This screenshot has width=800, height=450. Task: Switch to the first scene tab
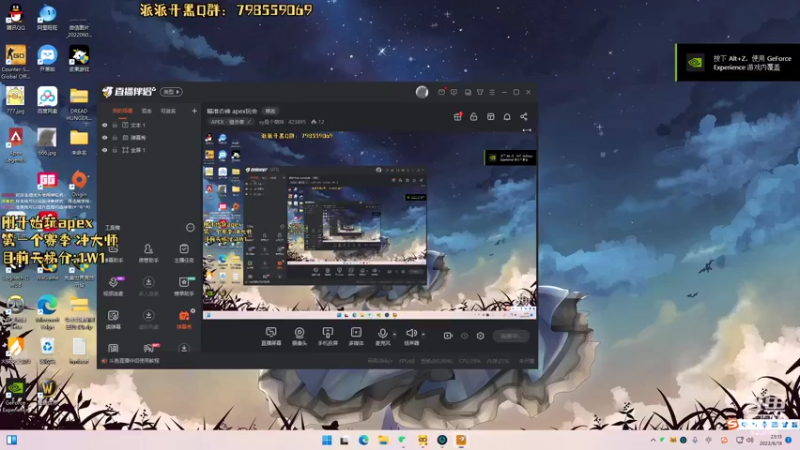click(x=122, y=111)
